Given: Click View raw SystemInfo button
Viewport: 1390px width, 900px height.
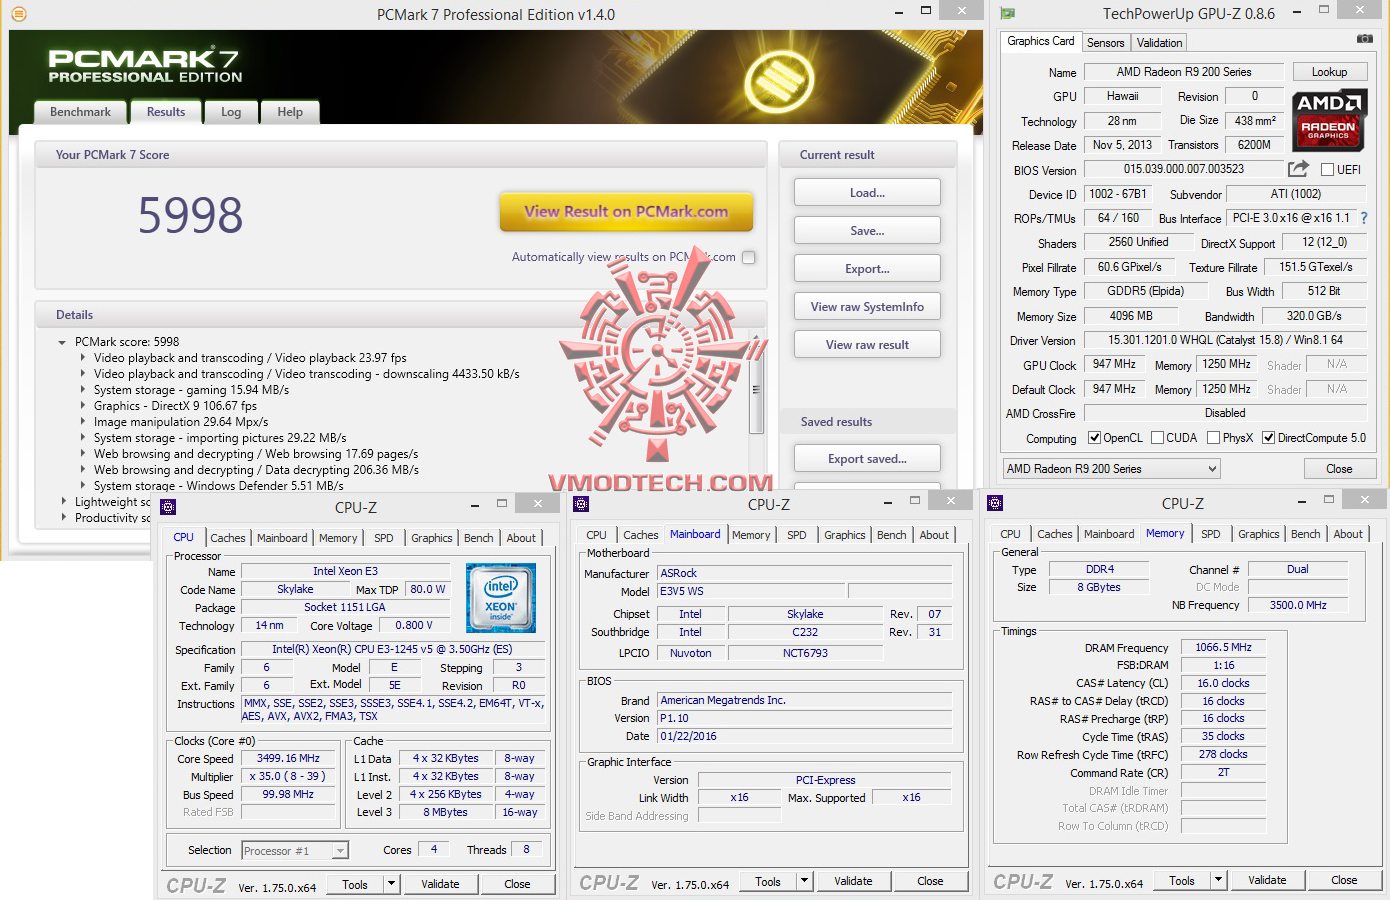Looking at the screenshot, I should coord(867,307).
